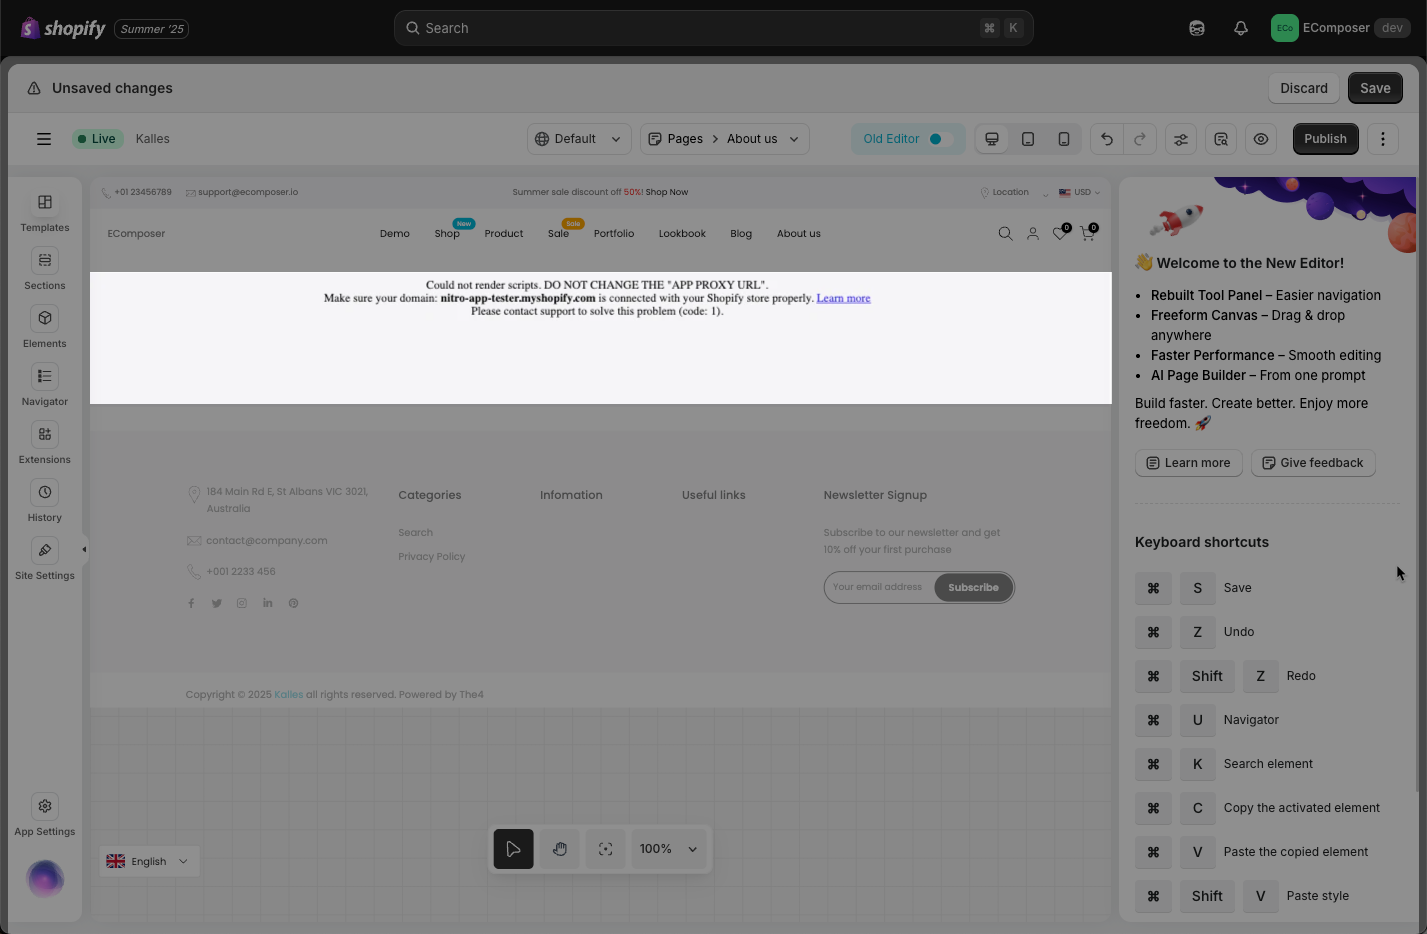Open the Default market dropdown
This screenshot has height=934, width=1427.
click(579, 139)
